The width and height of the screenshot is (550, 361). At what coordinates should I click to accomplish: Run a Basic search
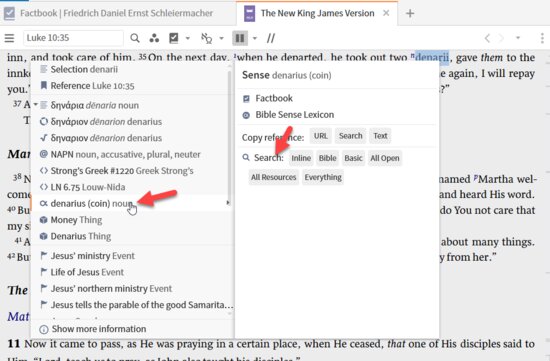pos(353,158)
